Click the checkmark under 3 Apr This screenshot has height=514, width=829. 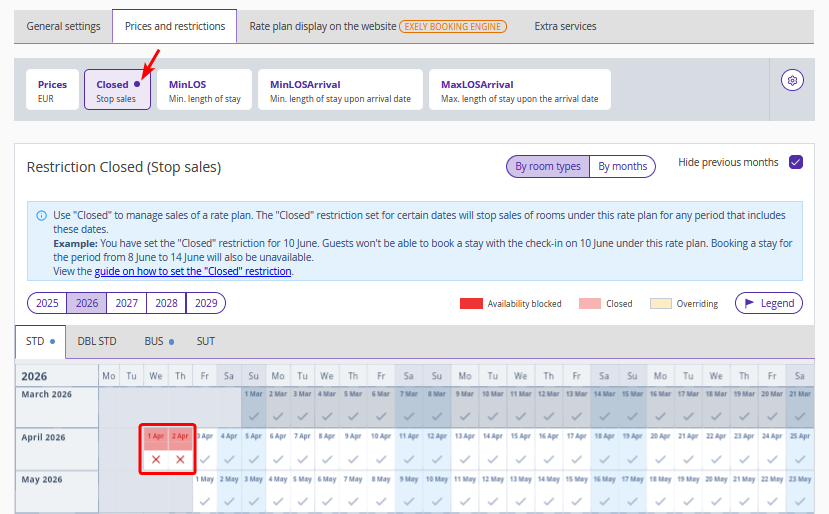(x=205, y=459)
